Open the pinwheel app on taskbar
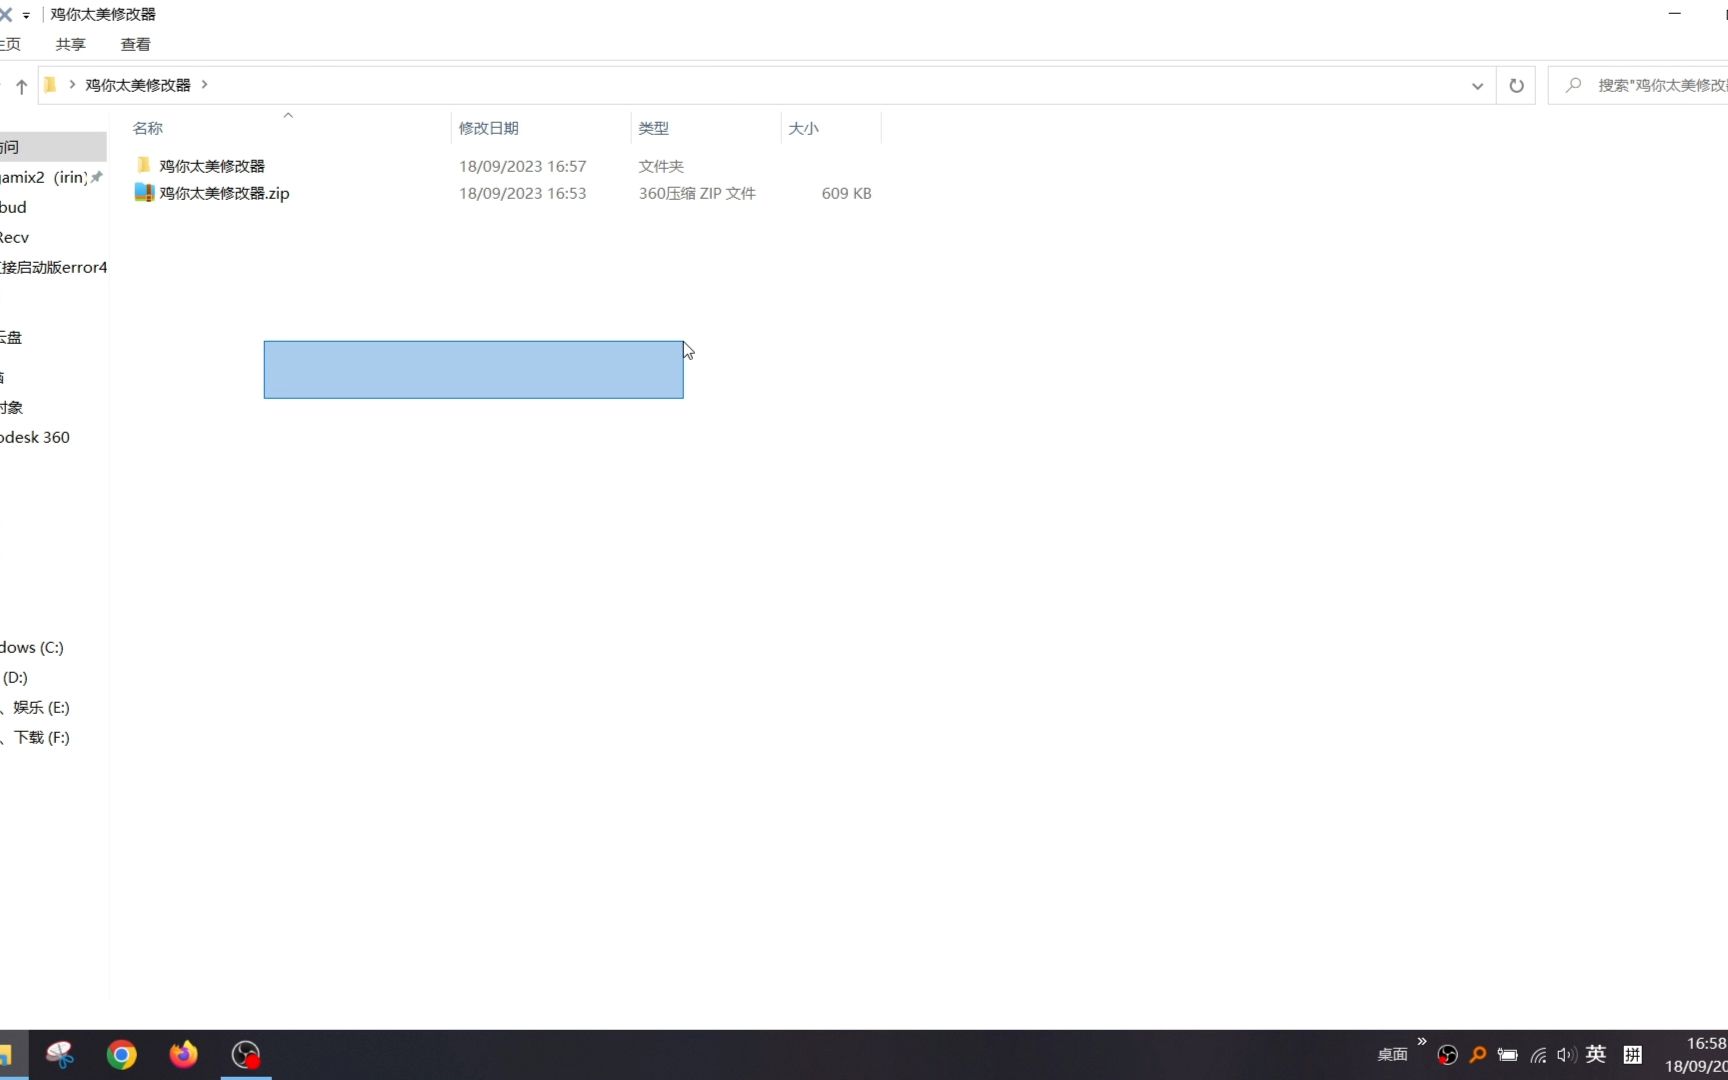 point(60,1055)
